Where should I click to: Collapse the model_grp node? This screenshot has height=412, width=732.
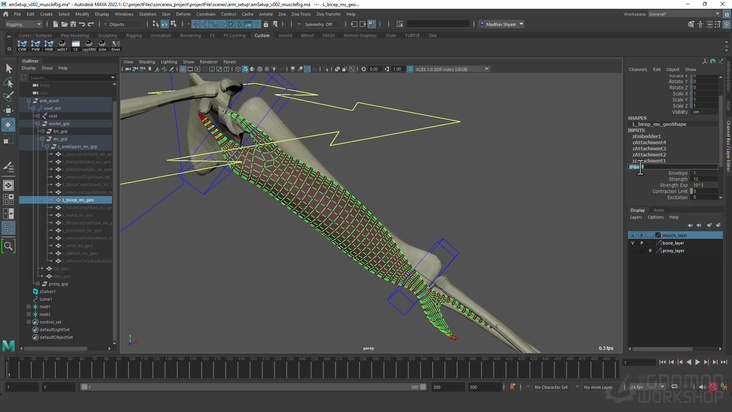point(38,124)
